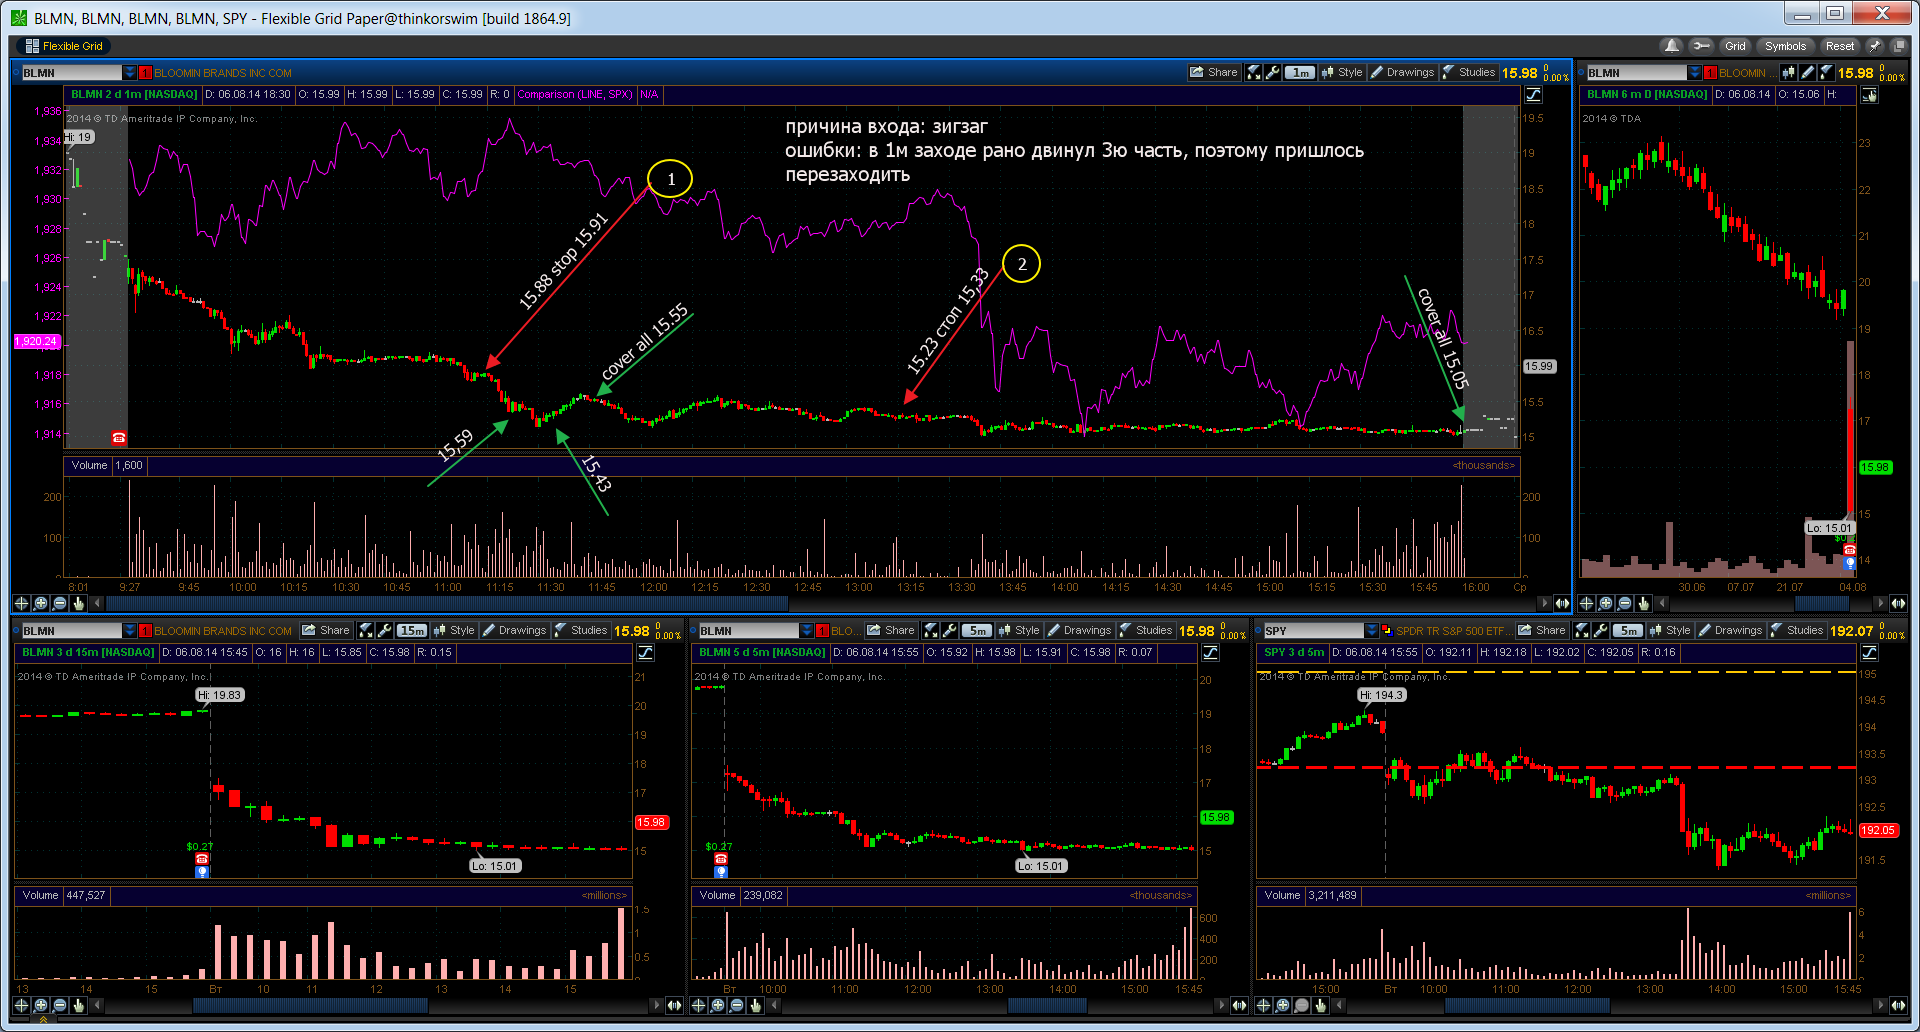Open style candle icon on daily chart
The image size is (1920, 1032).
coord(1788,72)
